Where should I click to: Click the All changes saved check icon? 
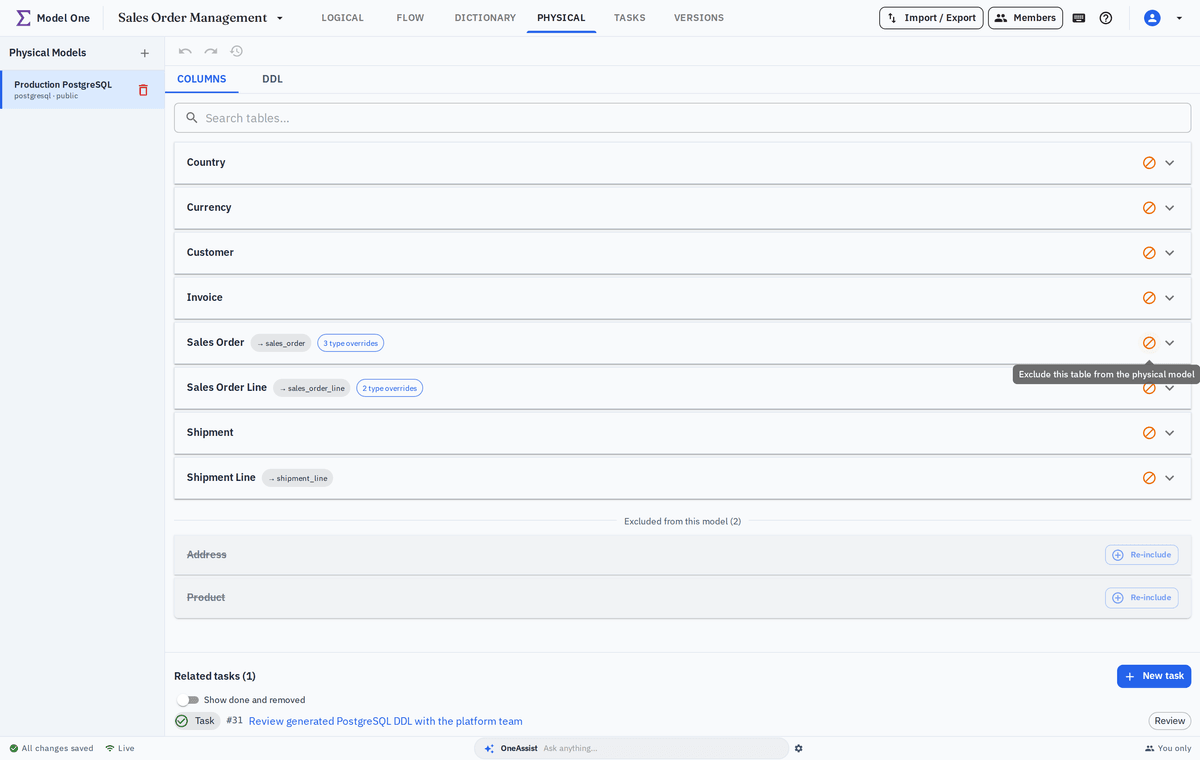click(14, 748)
